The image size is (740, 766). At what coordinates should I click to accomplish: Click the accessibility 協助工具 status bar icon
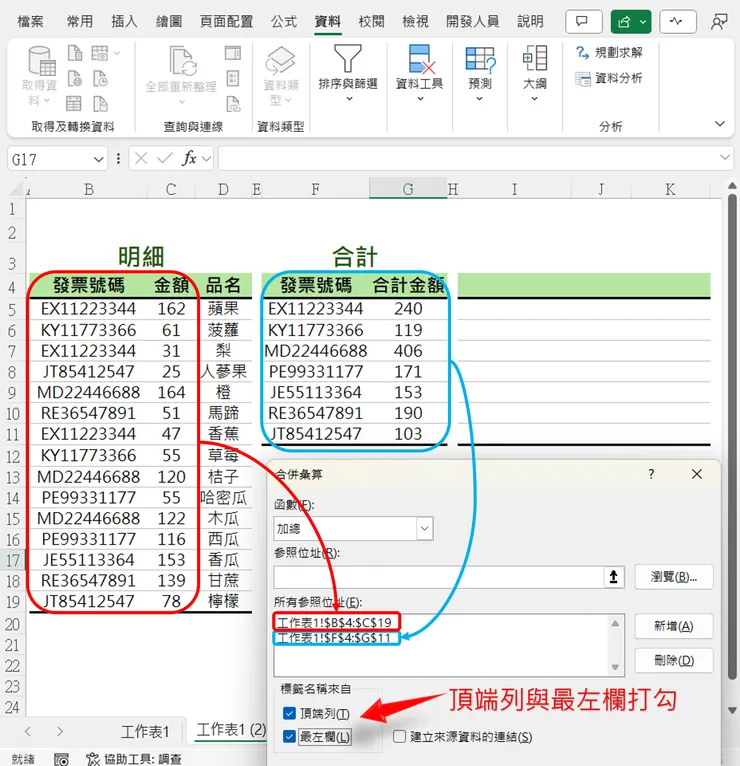point(93,759)
